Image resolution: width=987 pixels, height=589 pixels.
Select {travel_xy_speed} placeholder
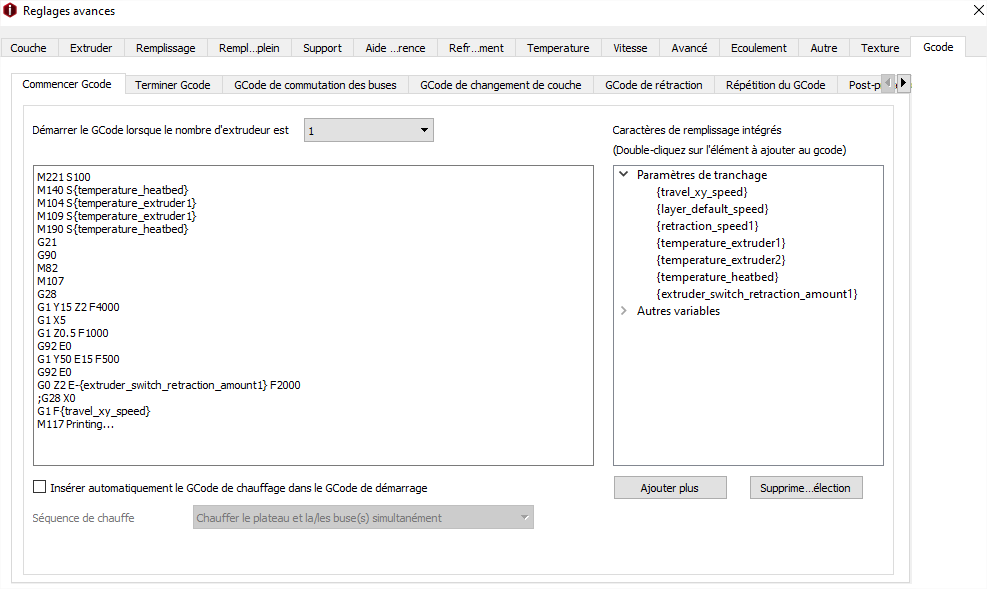tap(702, 192)
